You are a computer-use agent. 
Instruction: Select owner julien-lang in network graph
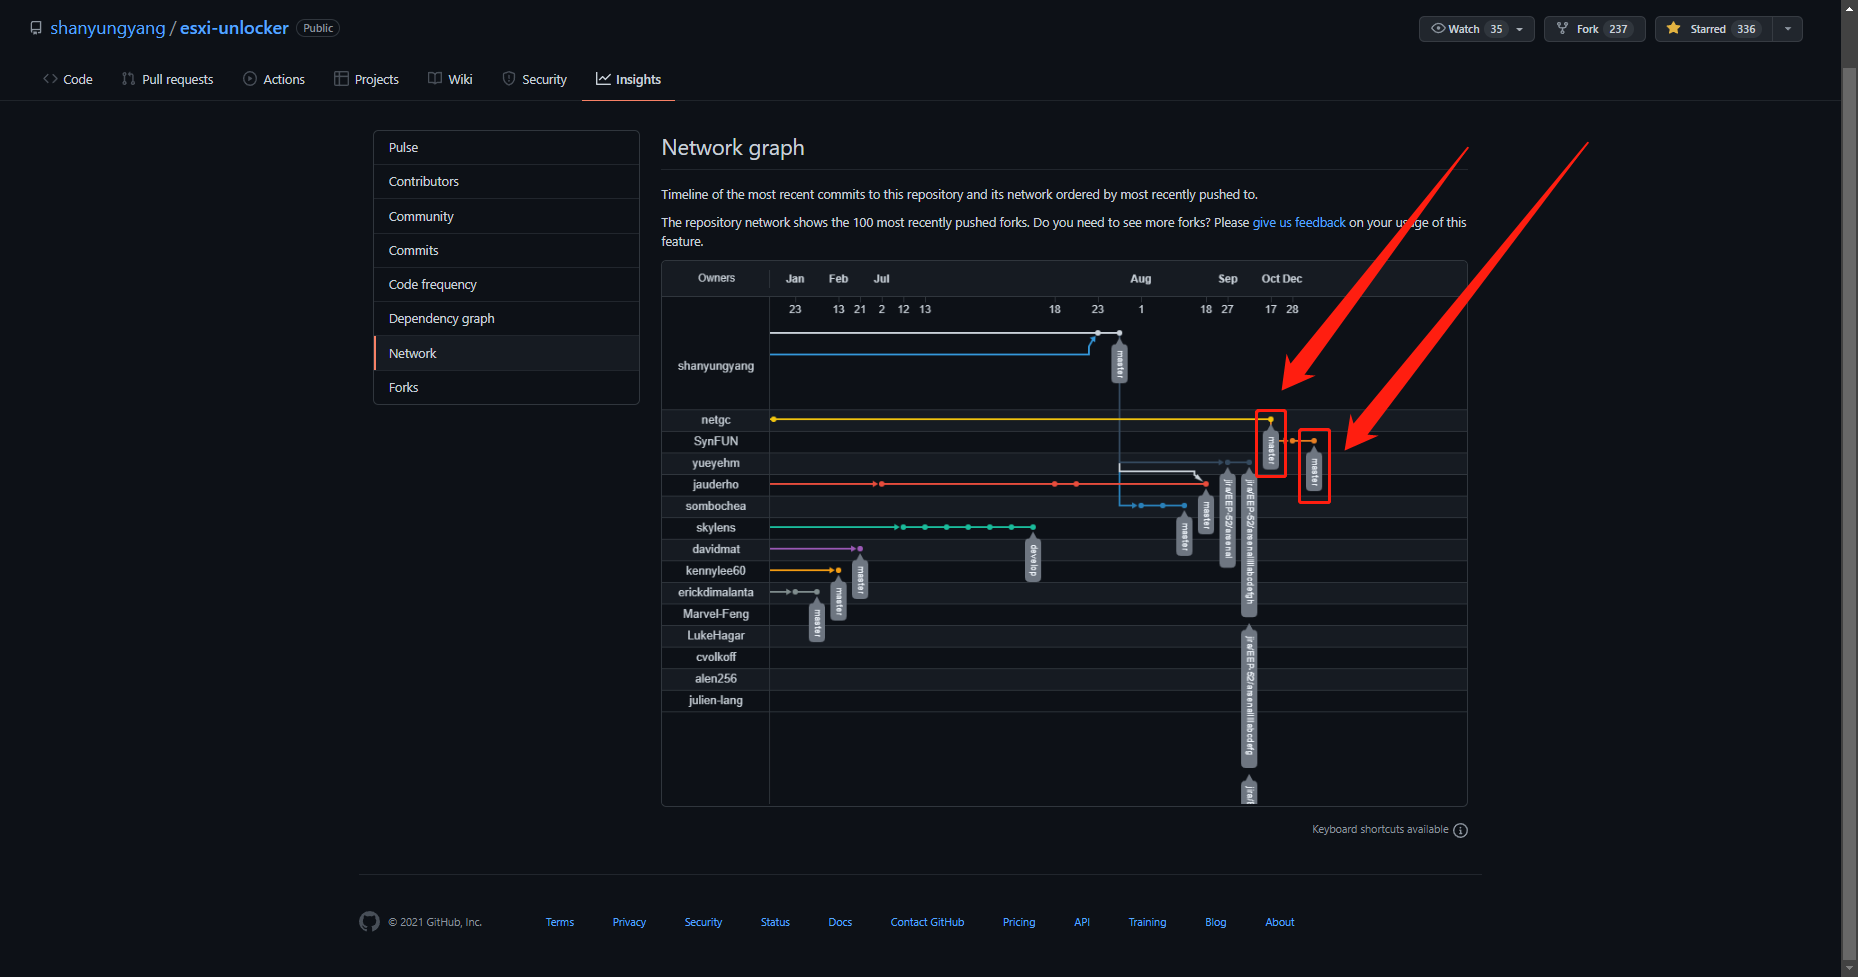716,700
